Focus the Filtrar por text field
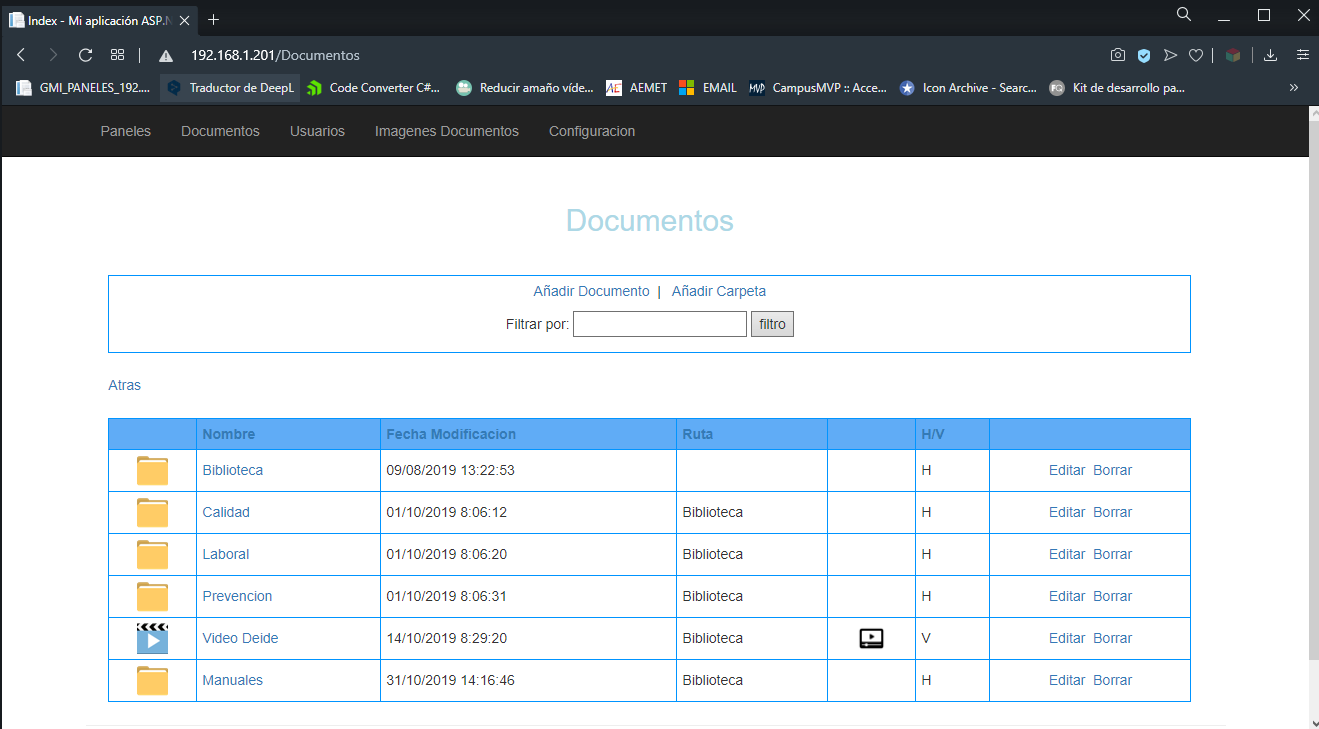Image resolution: width=1319 pixels, height=729 pixels. tap(659, 324)
